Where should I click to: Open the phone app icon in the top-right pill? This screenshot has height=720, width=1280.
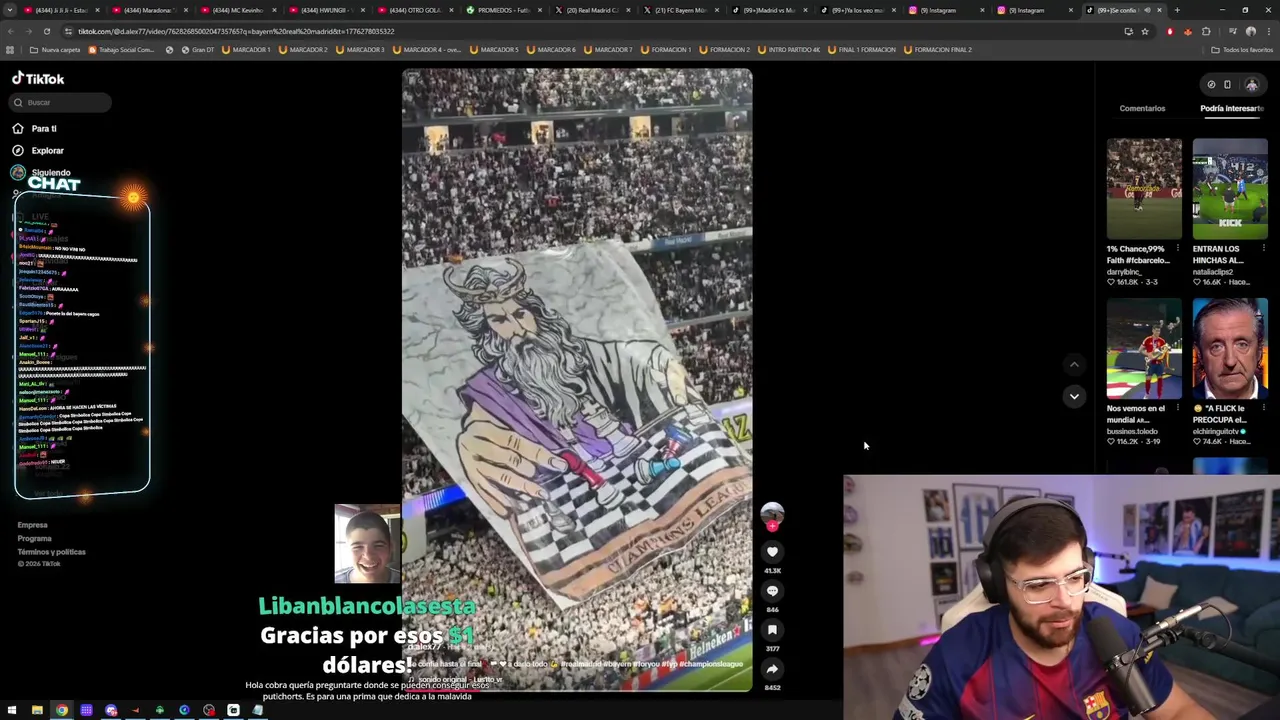[1228, 85]
